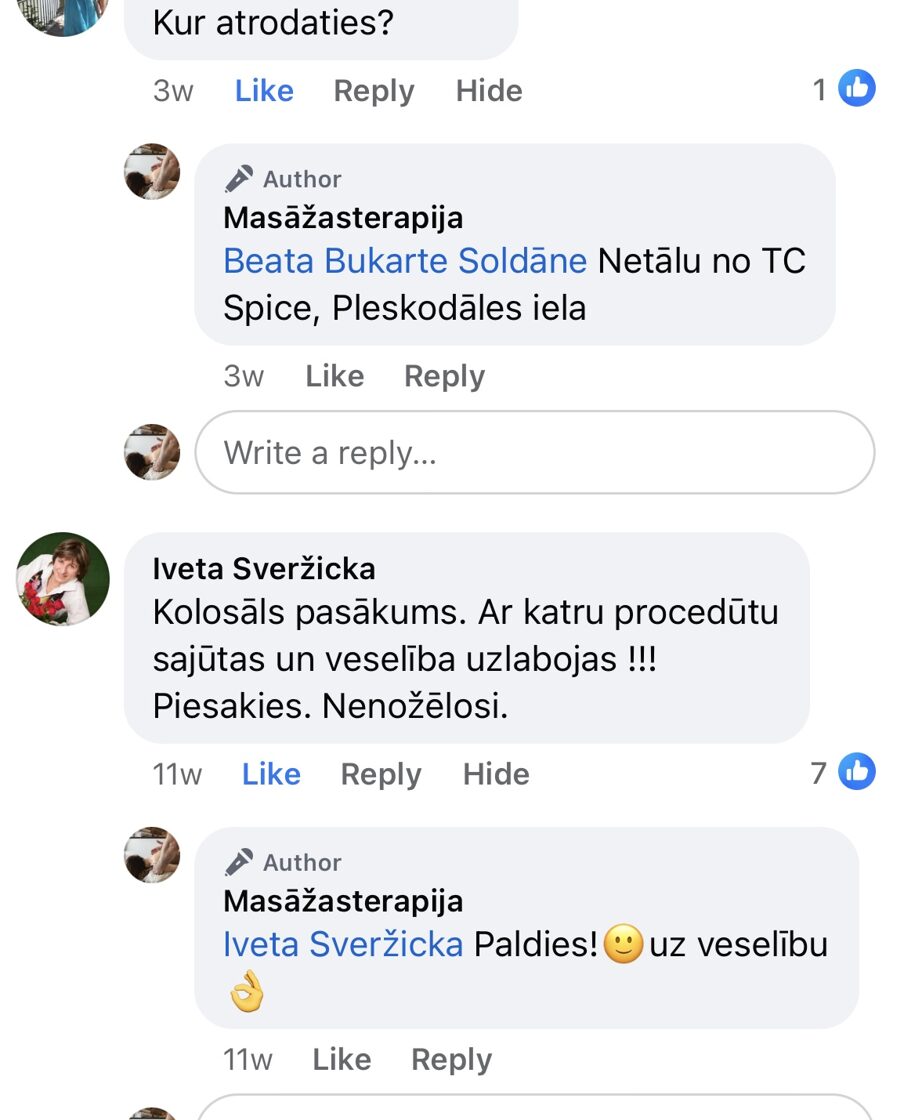Tap the Masāžasterapija avatar beside the Paldies reply

(152, 854)
